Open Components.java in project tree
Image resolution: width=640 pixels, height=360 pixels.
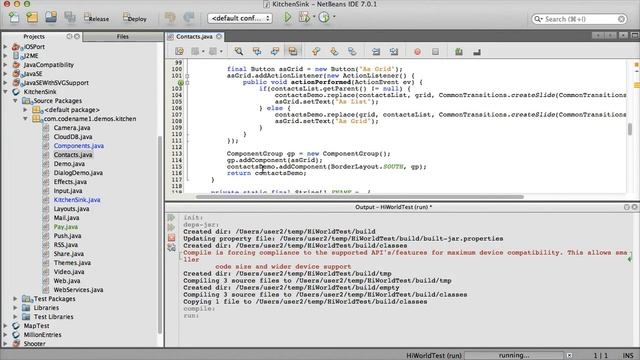pyautogui.click(x=79, y=146)
